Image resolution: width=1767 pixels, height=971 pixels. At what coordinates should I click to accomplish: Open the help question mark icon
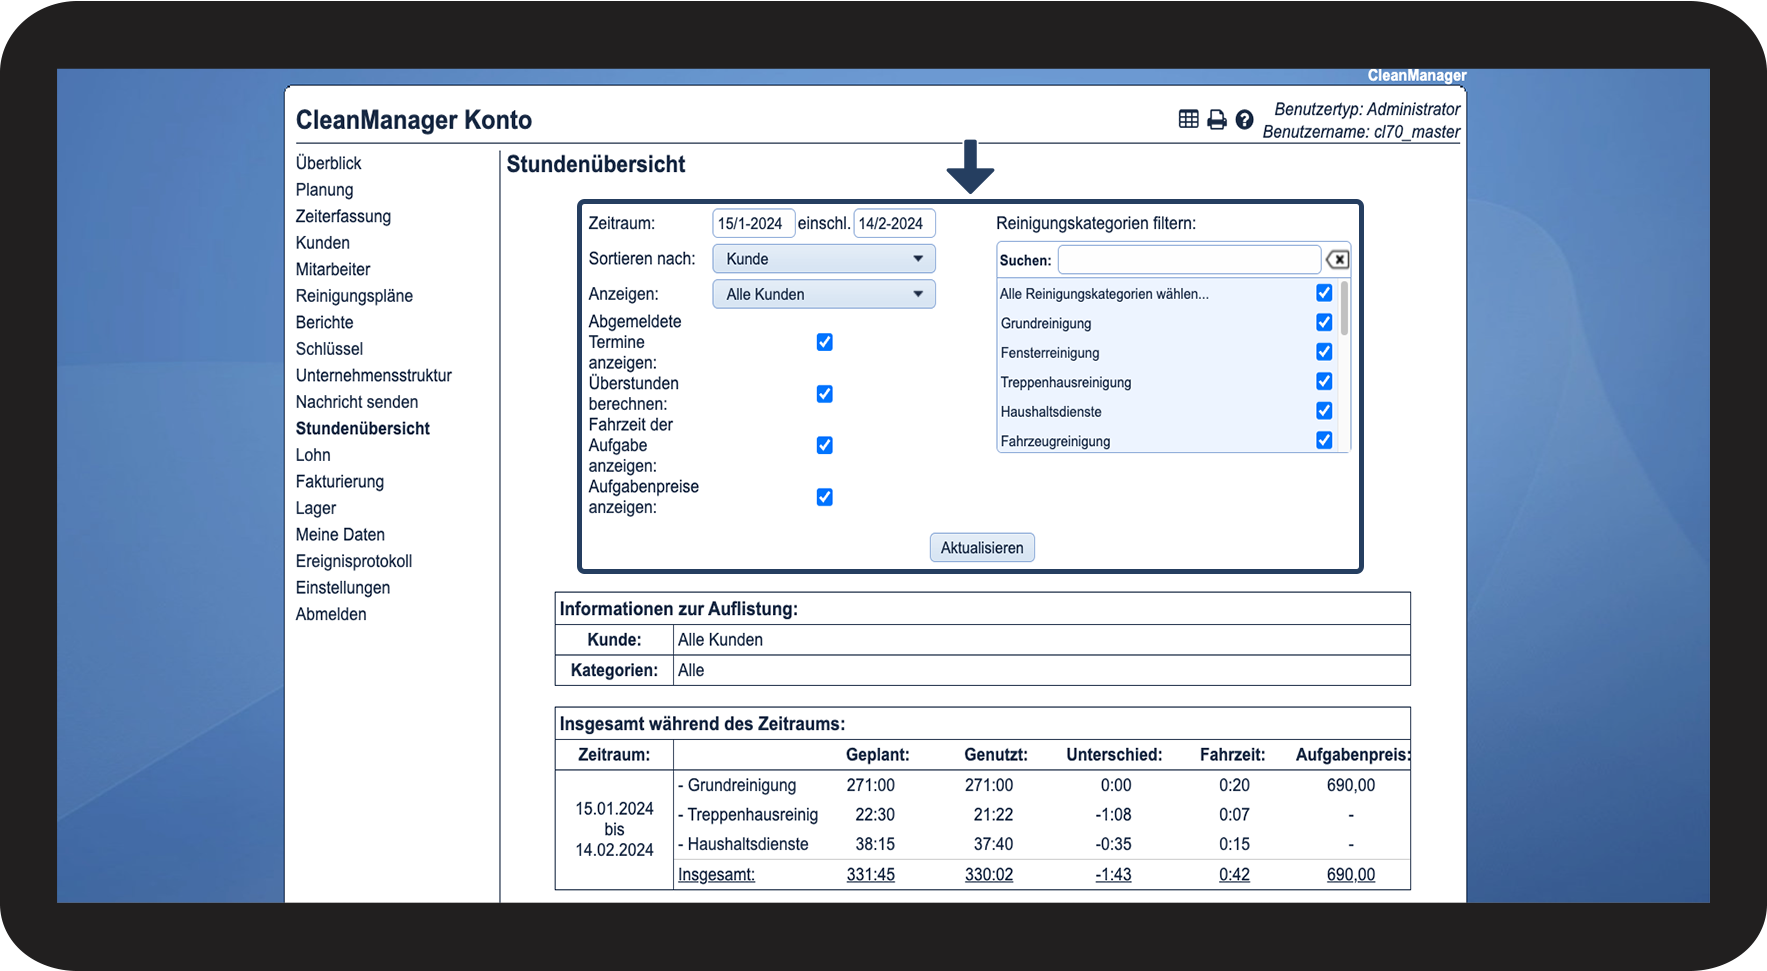(x=1244, y=120)
